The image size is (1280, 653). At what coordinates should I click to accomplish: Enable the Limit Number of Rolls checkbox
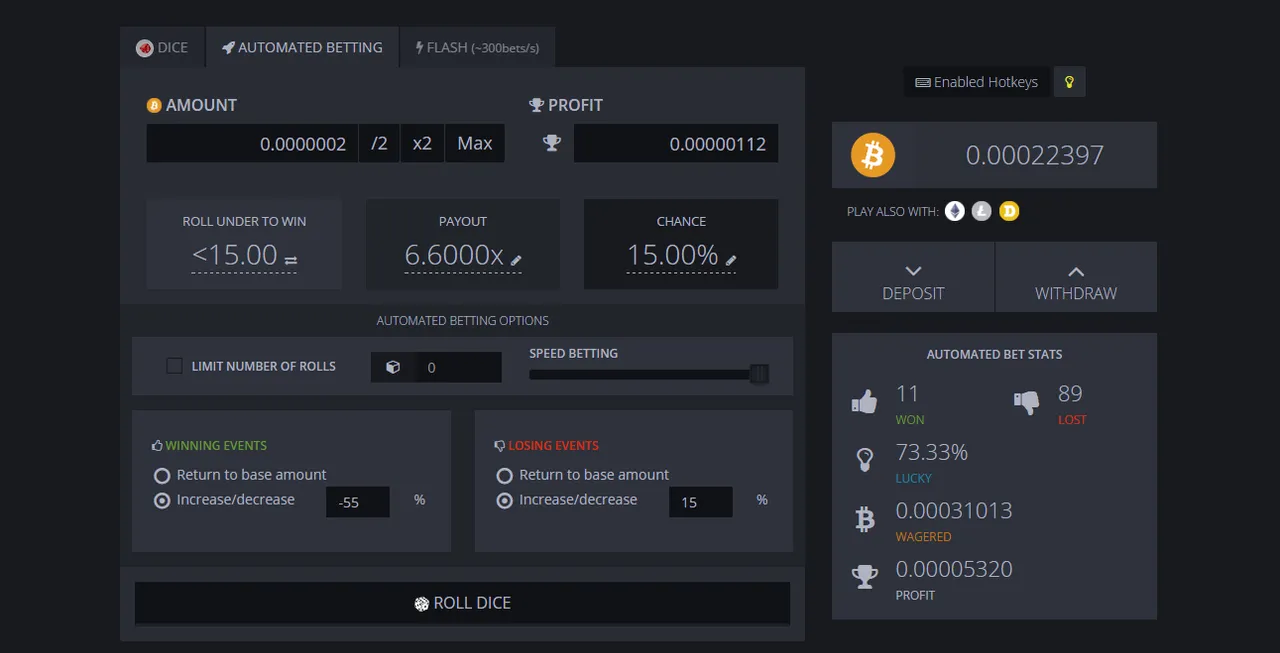(x=174, y=366)
